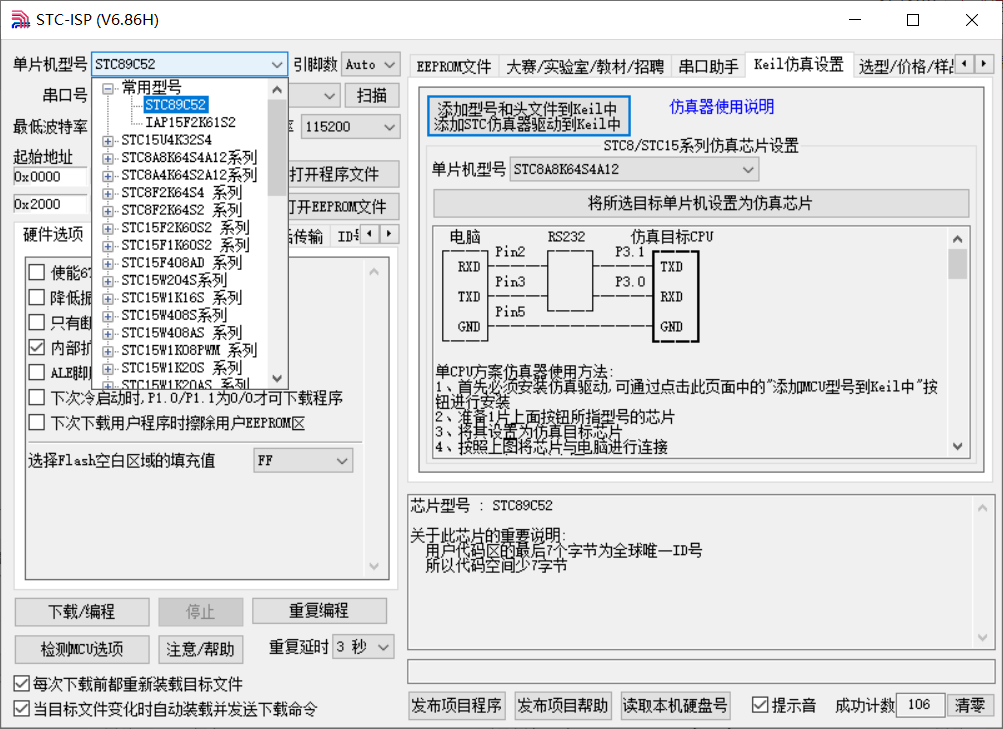1003x729 pixels.
Task: Click the model list scroll-down arrow
Action: click(x=277, y=378)
